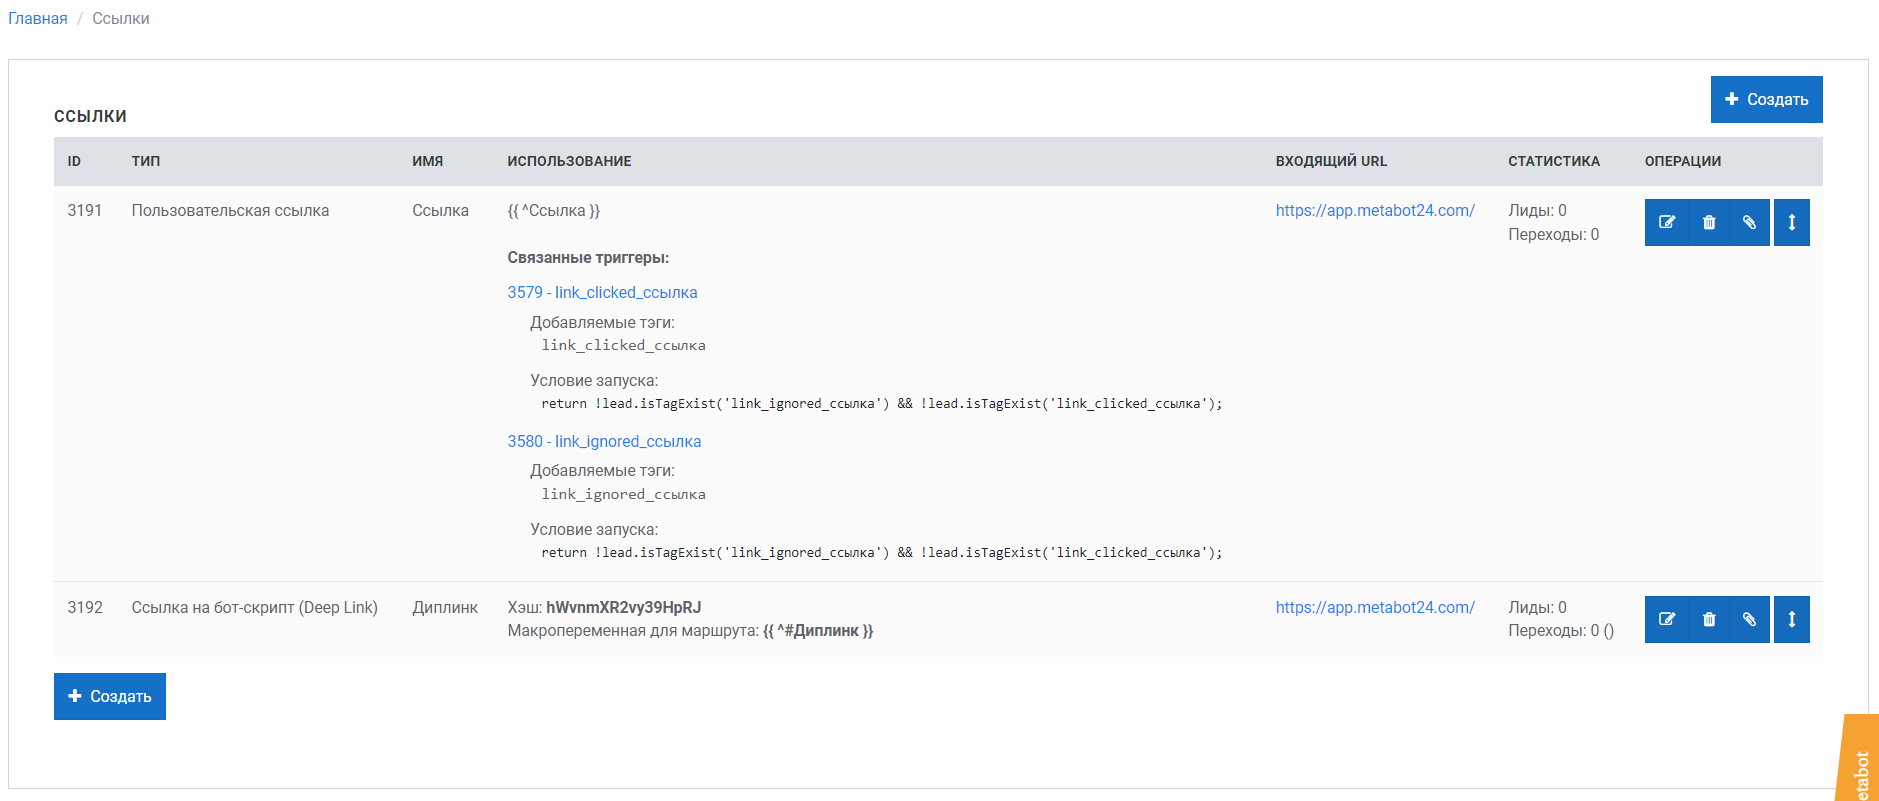Open the incoming URL for link 3191

(x=1375, y=210)
